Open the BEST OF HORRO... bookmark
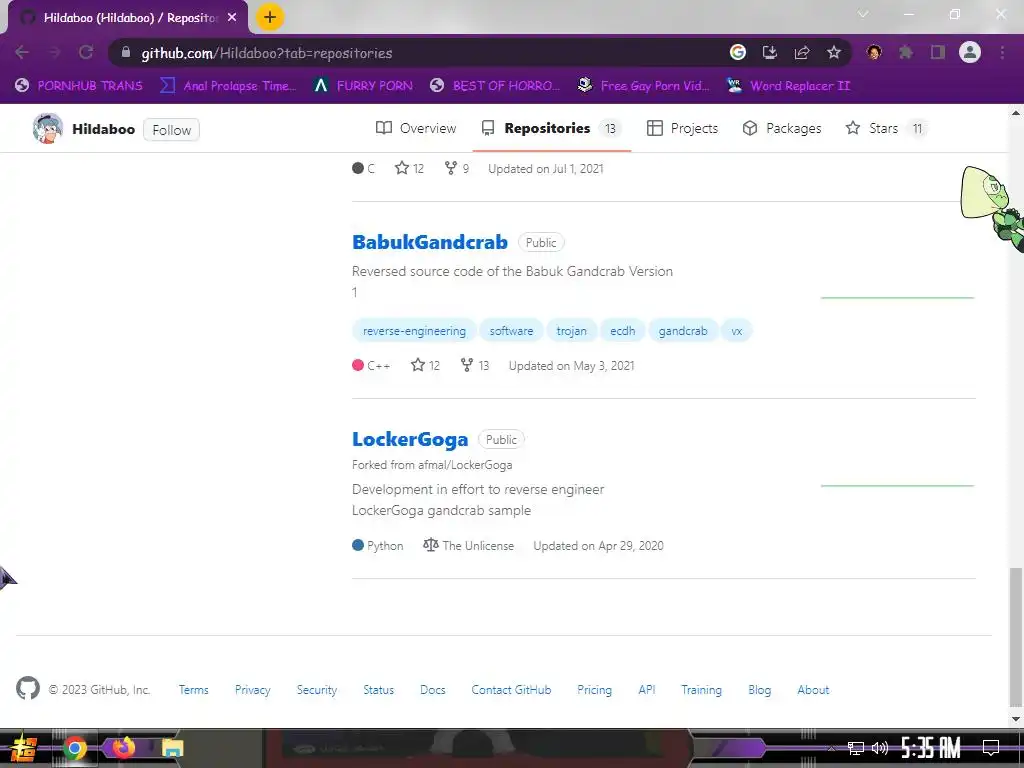Screen dimensions: 1024x768 [x=495, y=86]
